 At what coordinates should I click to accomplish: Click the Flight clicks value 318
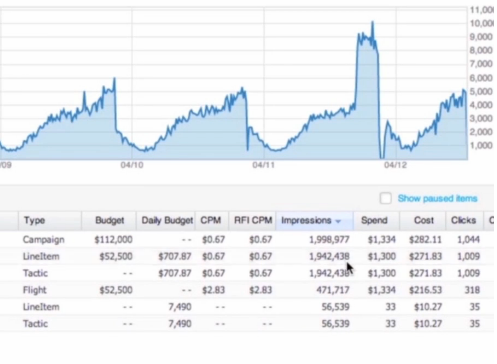coord(472,290)
